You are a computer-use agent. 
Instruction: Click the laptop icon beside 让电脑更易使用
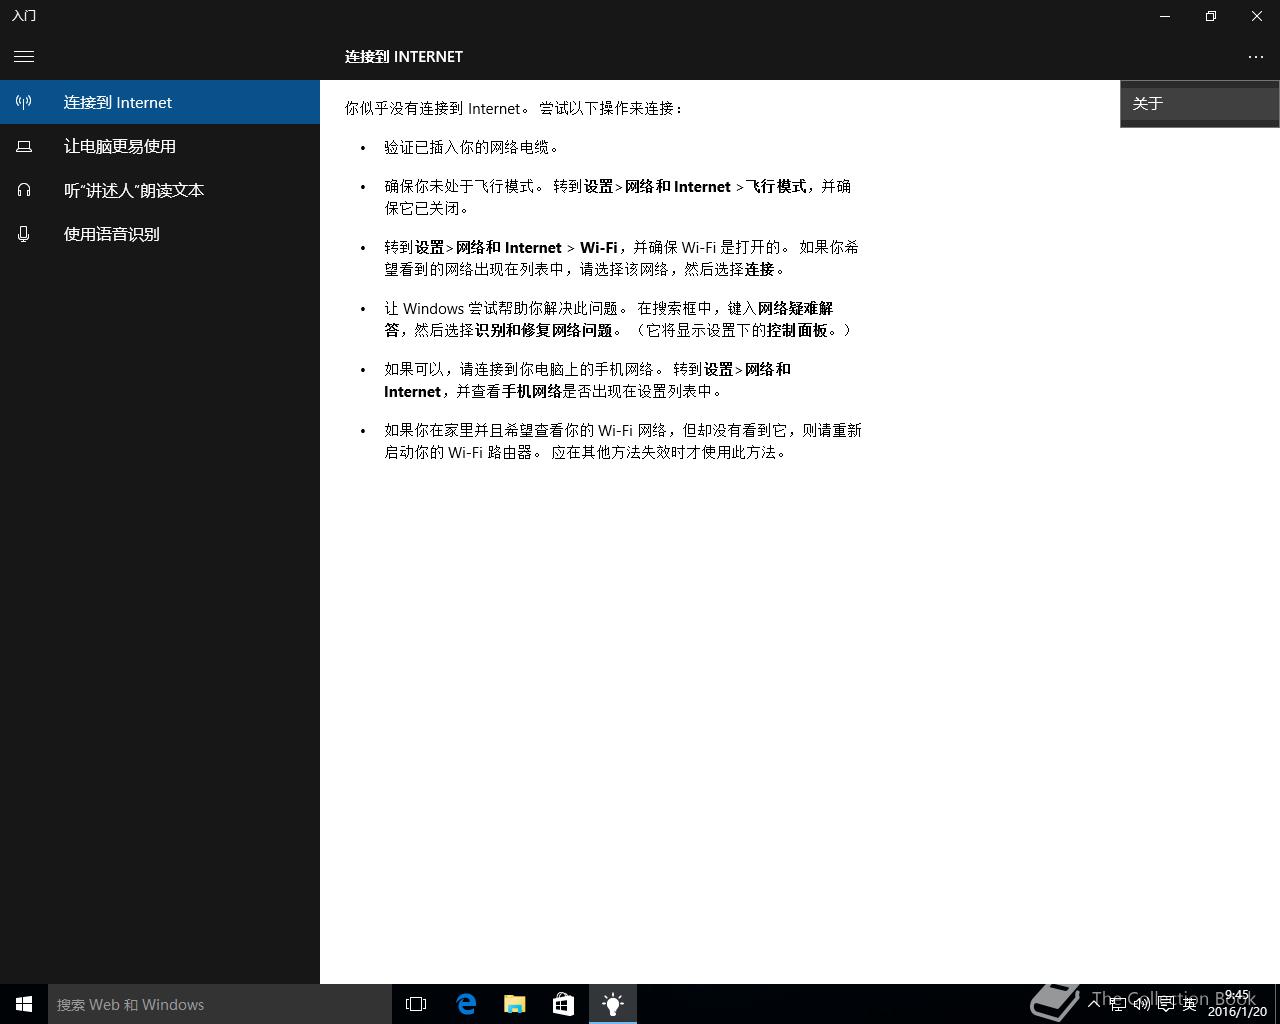tap(24, 146)
